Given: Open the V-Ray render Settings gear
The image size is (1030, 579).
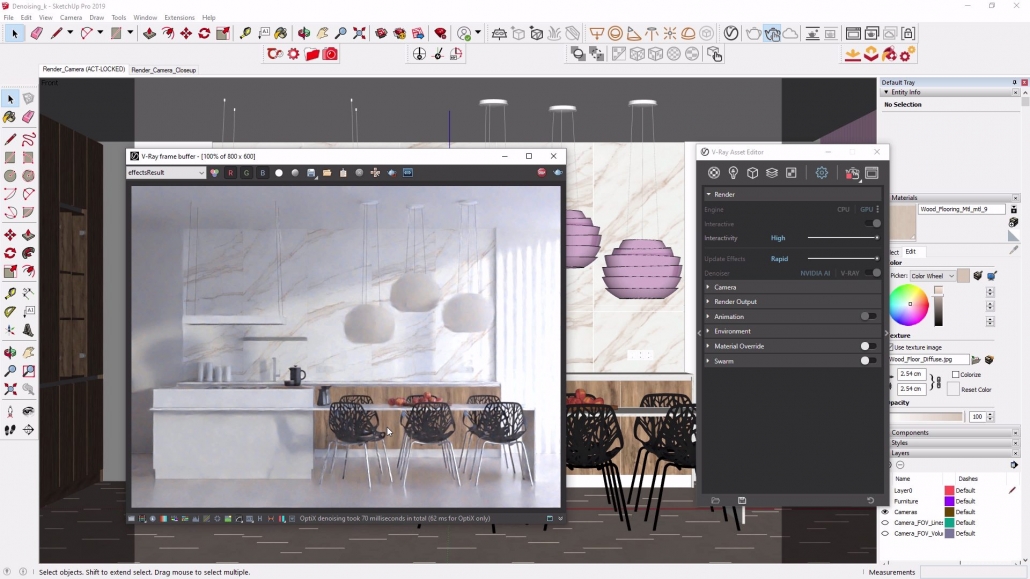Looking at the screenshot, I should tap(821, 172).
